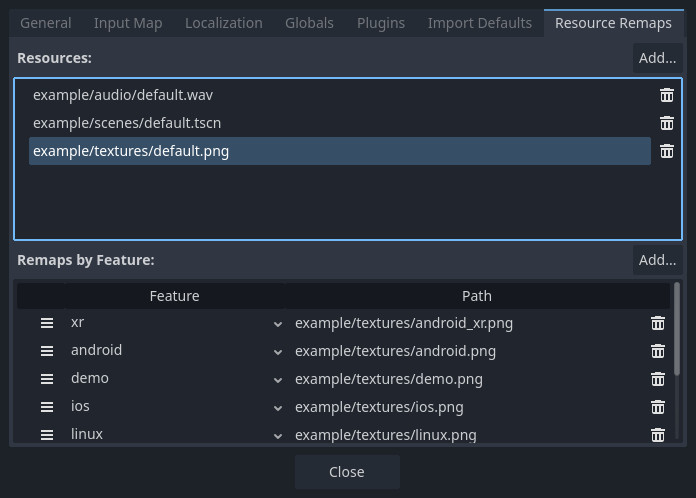
Task: Remove the default.png resource with trash icon
Action: coord(667,151)
